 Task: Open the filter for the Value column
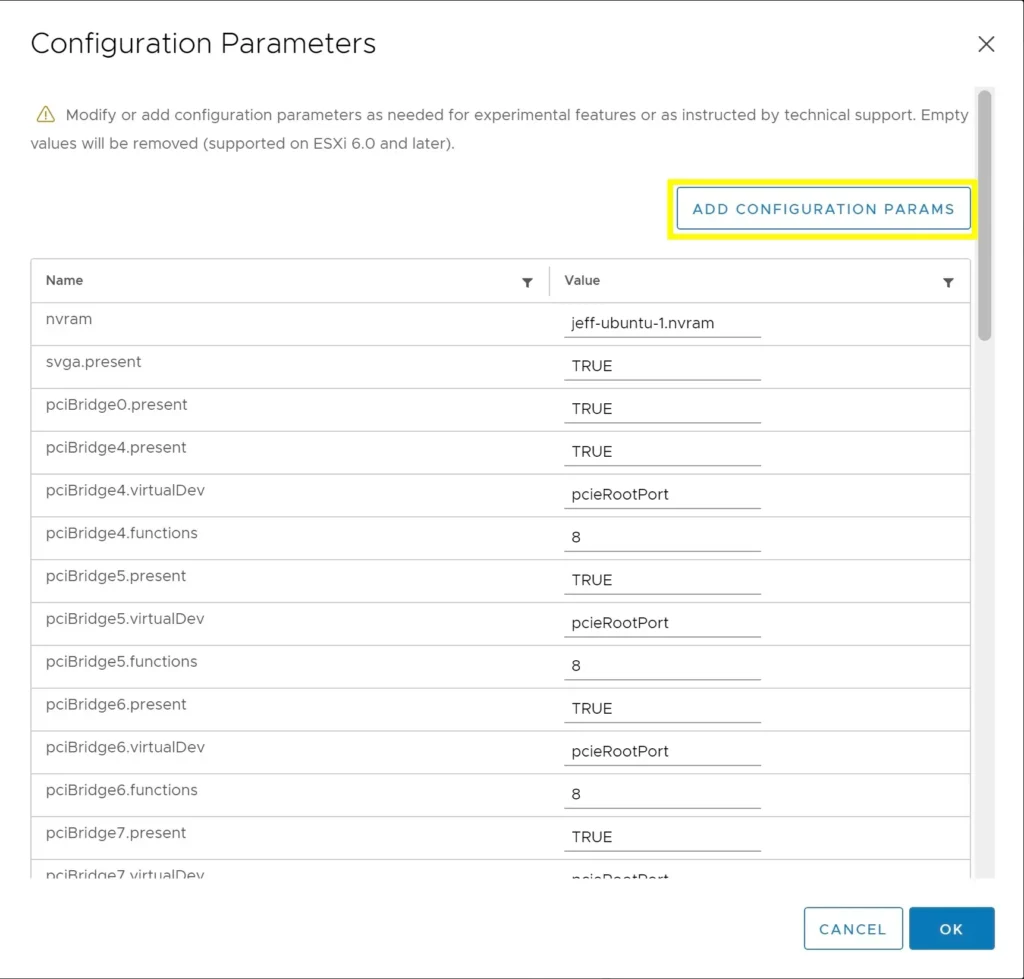pyautogui.click(x=948, y=283)
